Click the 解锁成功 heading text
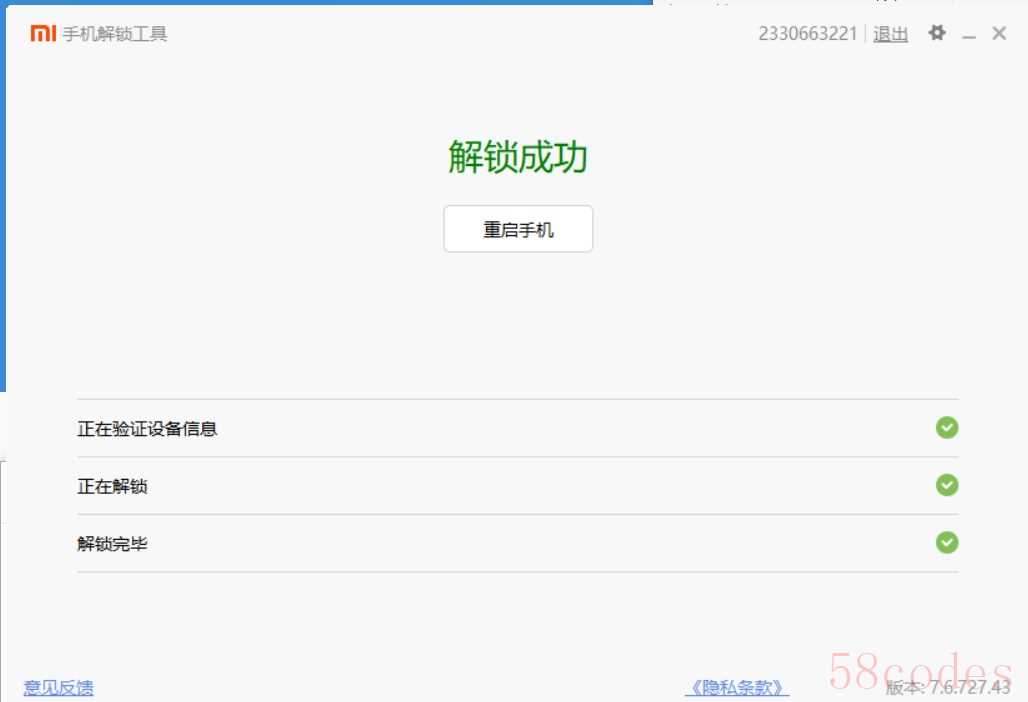1028x702 pixels. [518, 157]
